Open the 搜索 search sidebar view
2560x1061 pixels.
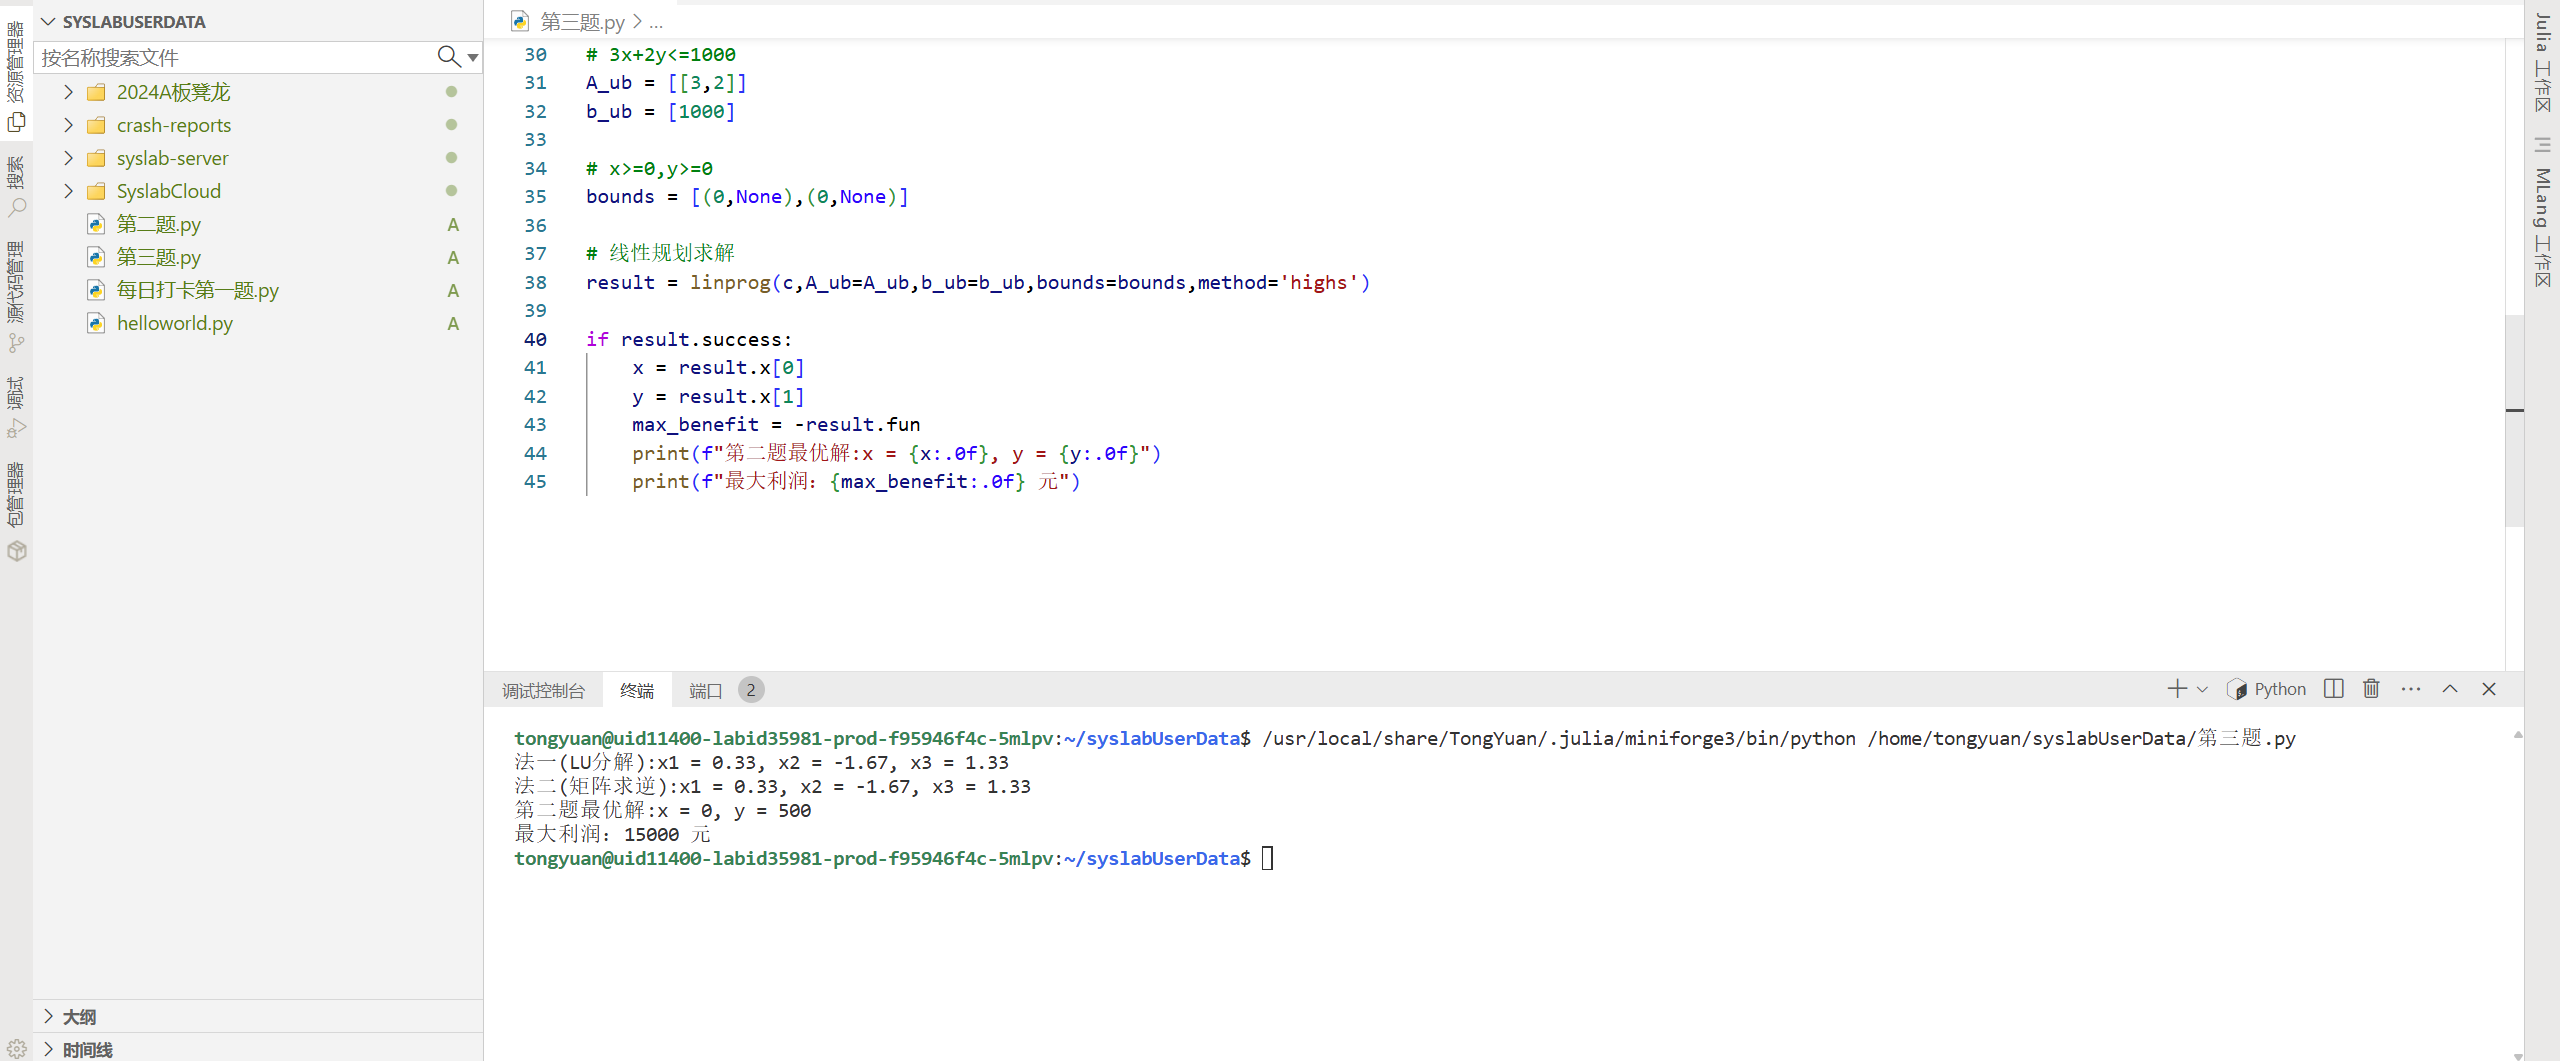pos(16,187)
